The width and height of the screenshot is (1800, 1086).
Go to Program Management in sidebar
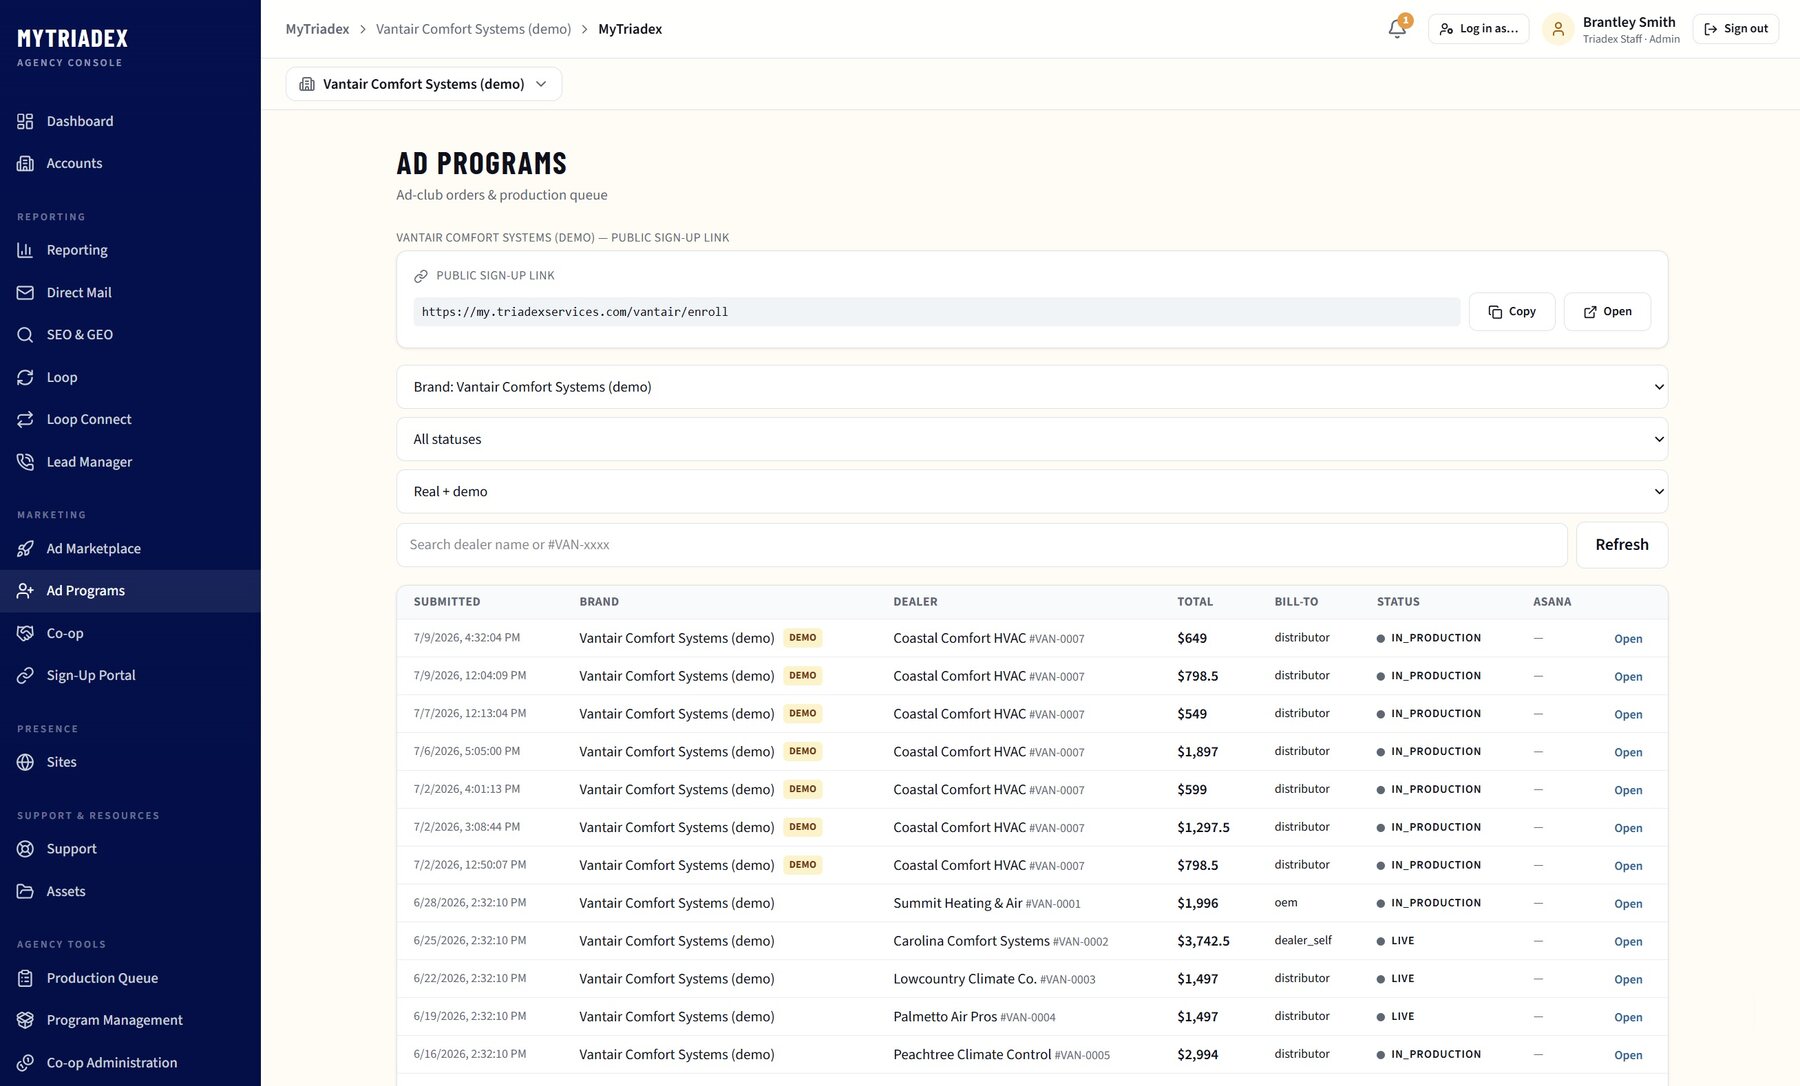pos(130,1020)
